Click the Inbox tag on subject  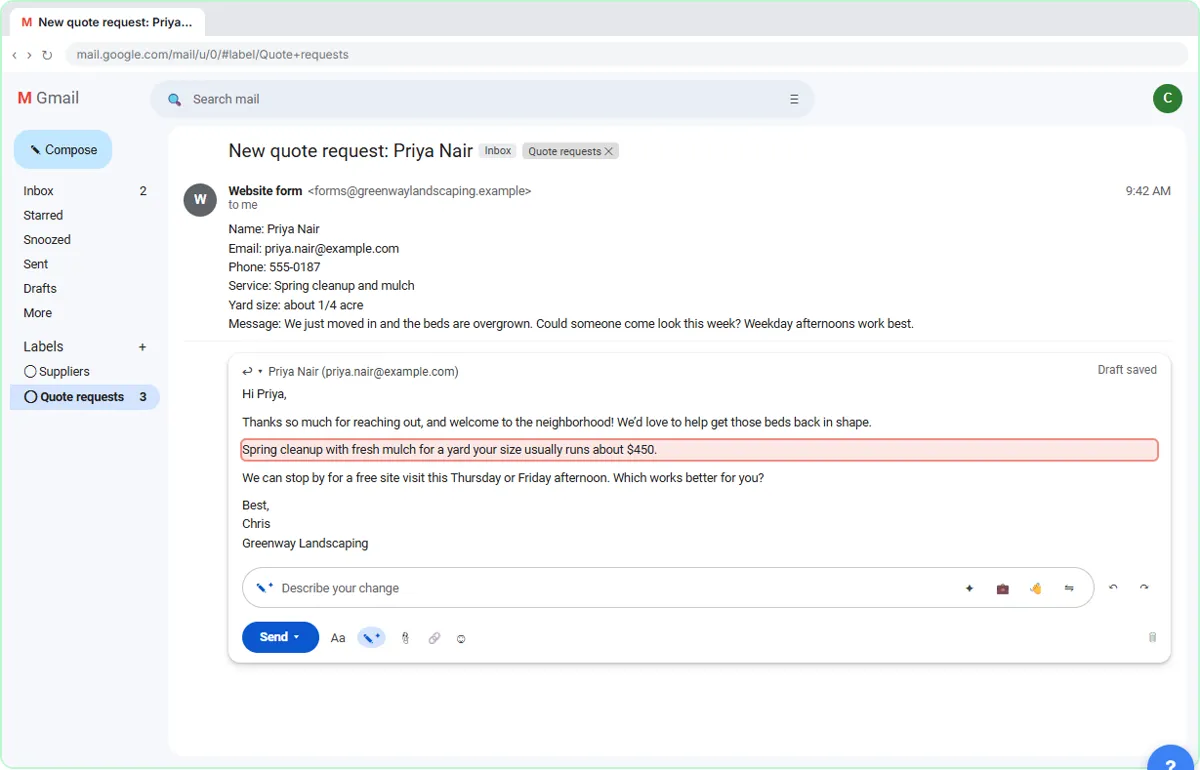tap(498, 151)
